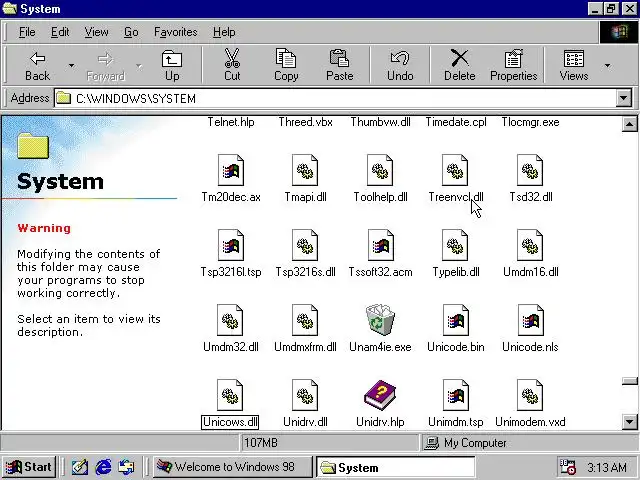Undo the last action
640x480 pixels.
click(400, 65)
